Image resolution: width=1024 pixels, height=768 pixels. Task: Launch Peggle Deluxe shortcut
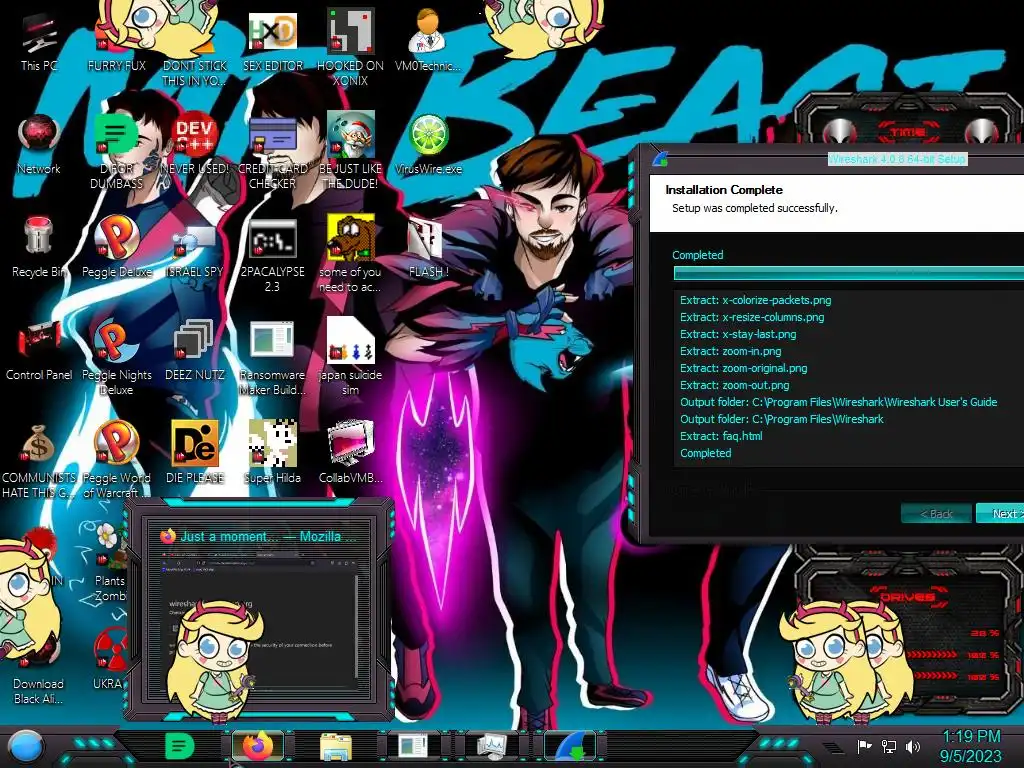pyautogui.click(x=116, y=247)
